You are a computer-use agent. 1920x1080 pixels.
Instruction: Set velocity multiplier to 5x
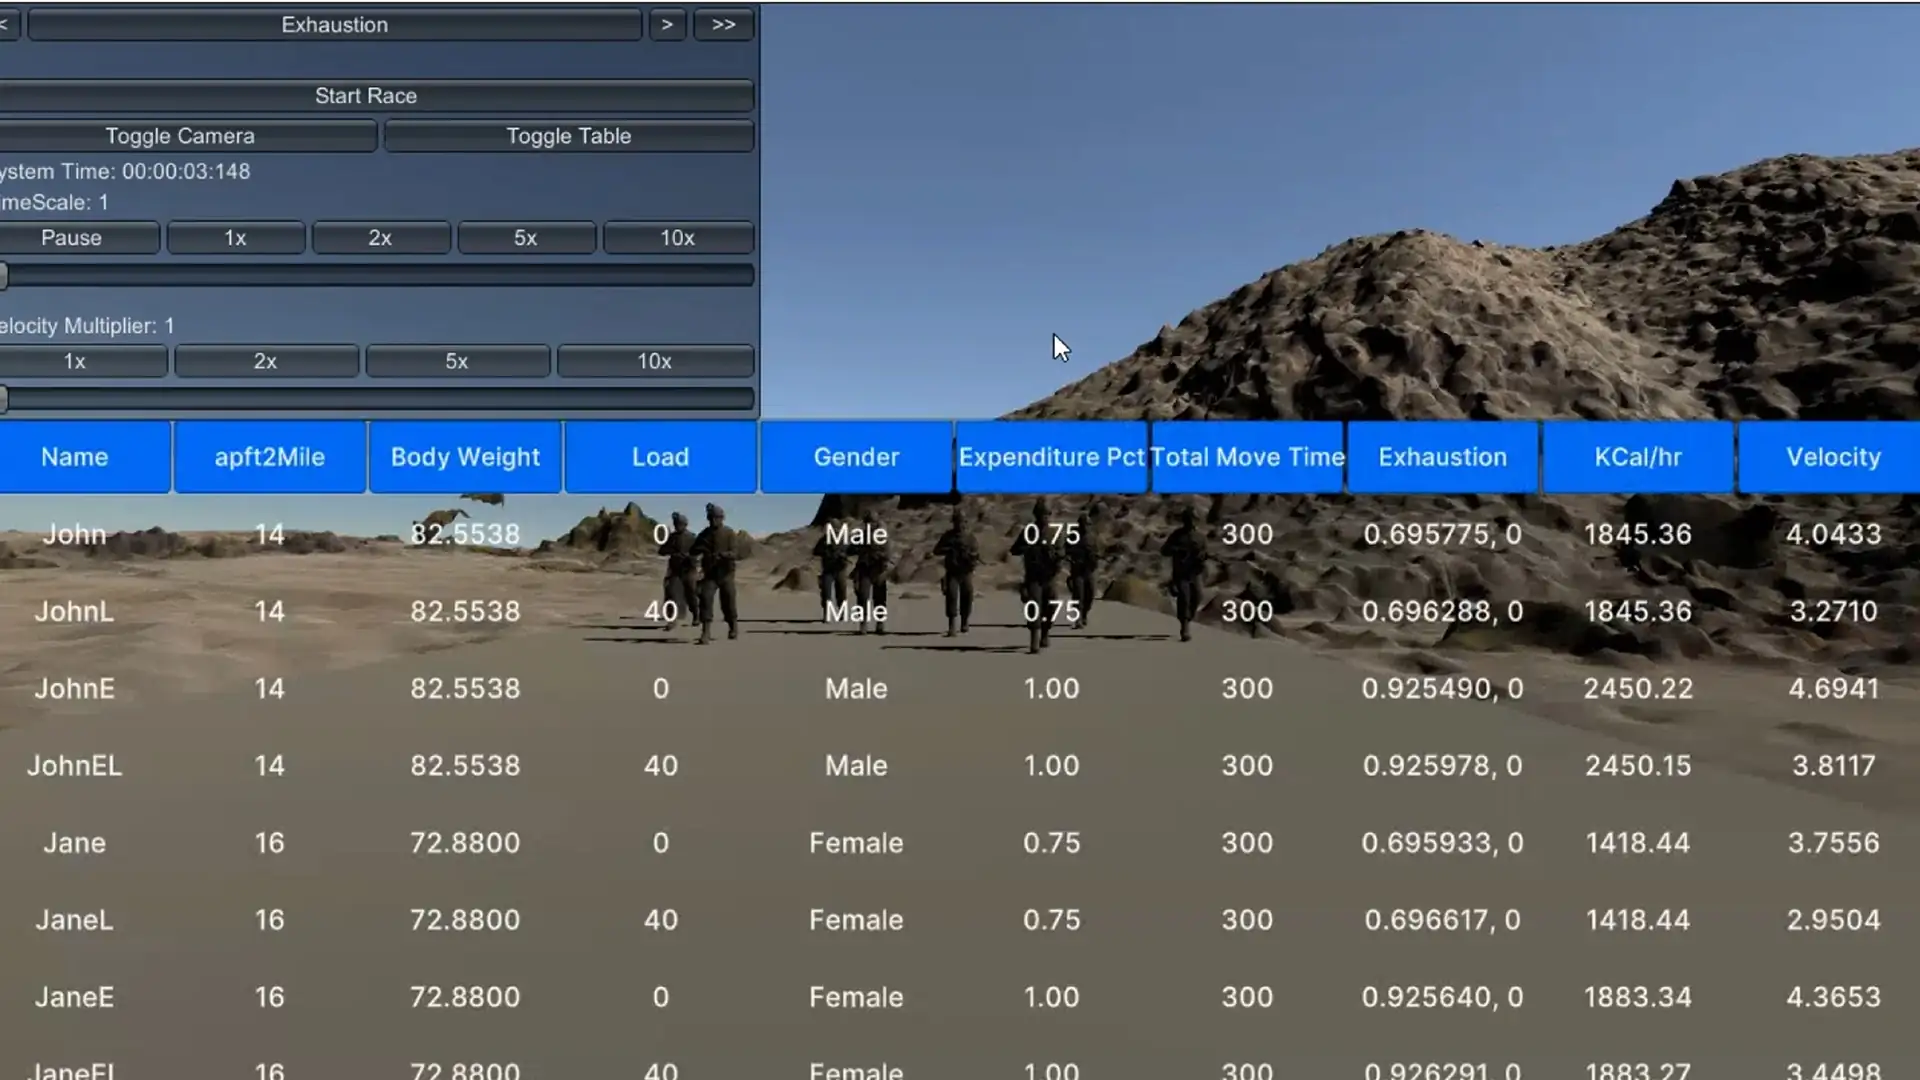[457, 361]
